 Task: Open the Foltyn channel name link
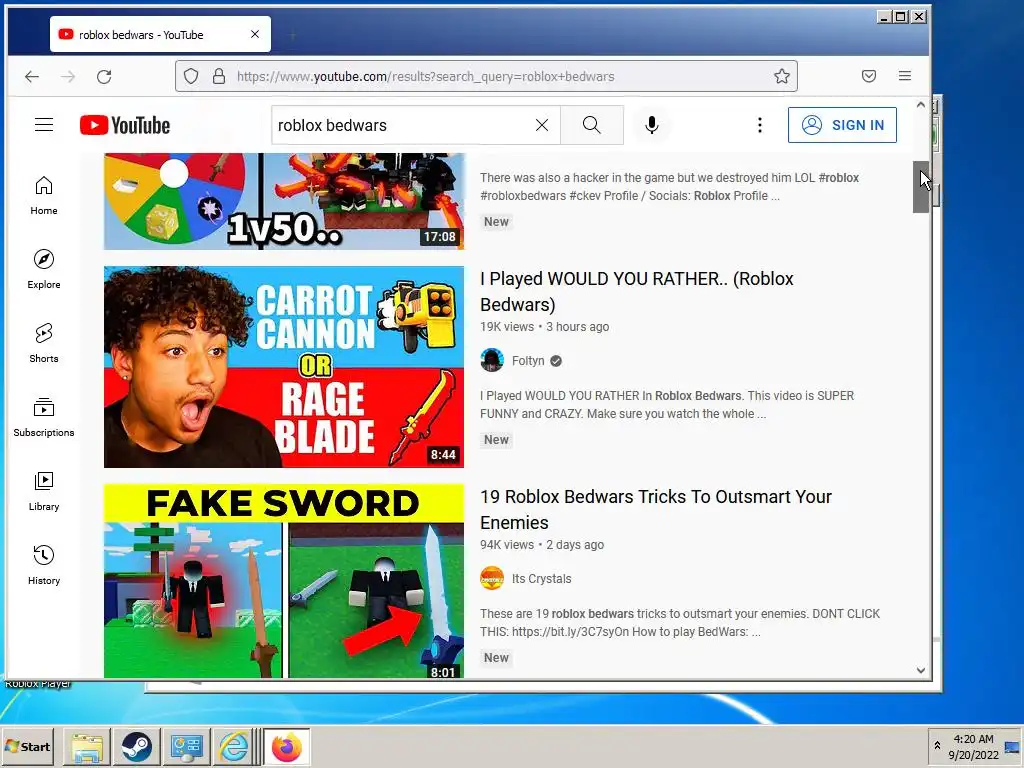click(528, 360)
